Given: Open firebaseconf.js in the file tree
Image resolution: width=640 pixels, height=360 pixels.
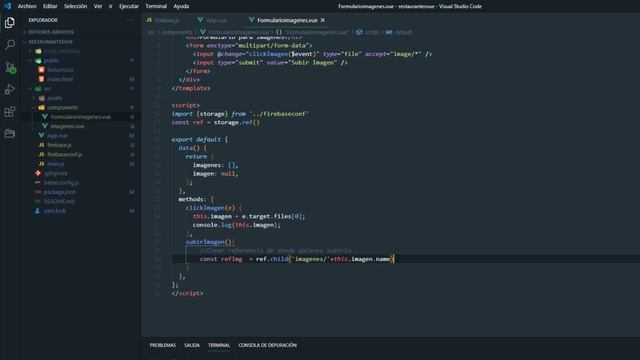Looking at the screenshot, I should point(65,154).
